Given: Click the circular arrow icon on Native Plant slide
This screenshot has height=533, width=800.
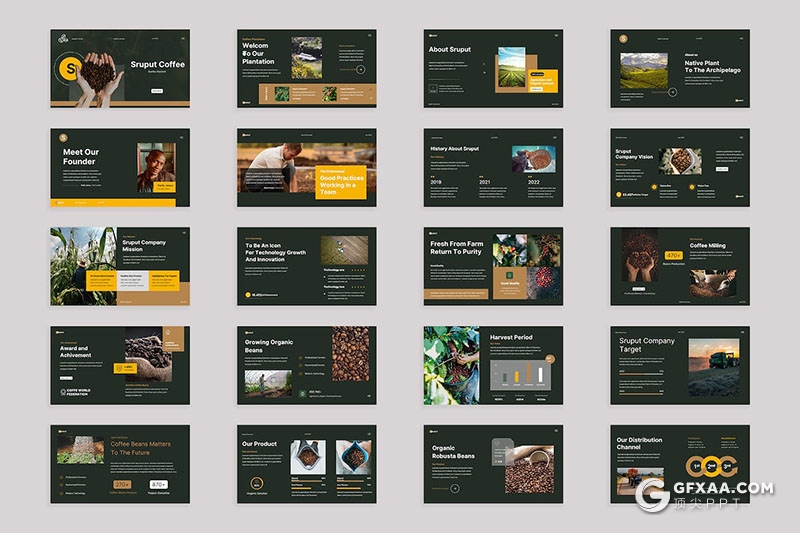Looking at the screenshot, I should point(672,92).
